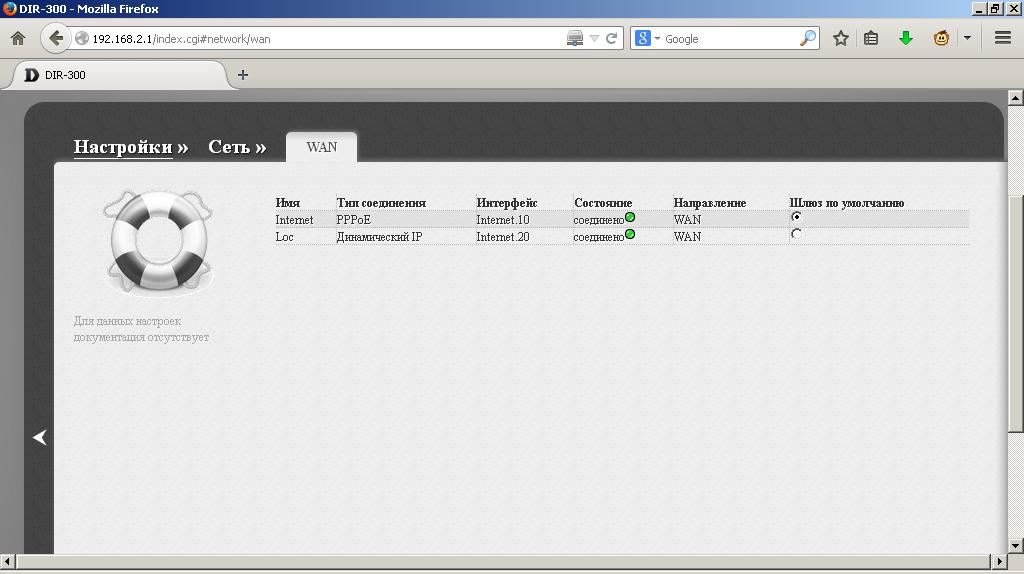Click PPPoE connection type cell
The image size is (1024, 574).
click(x=353, y=220)
